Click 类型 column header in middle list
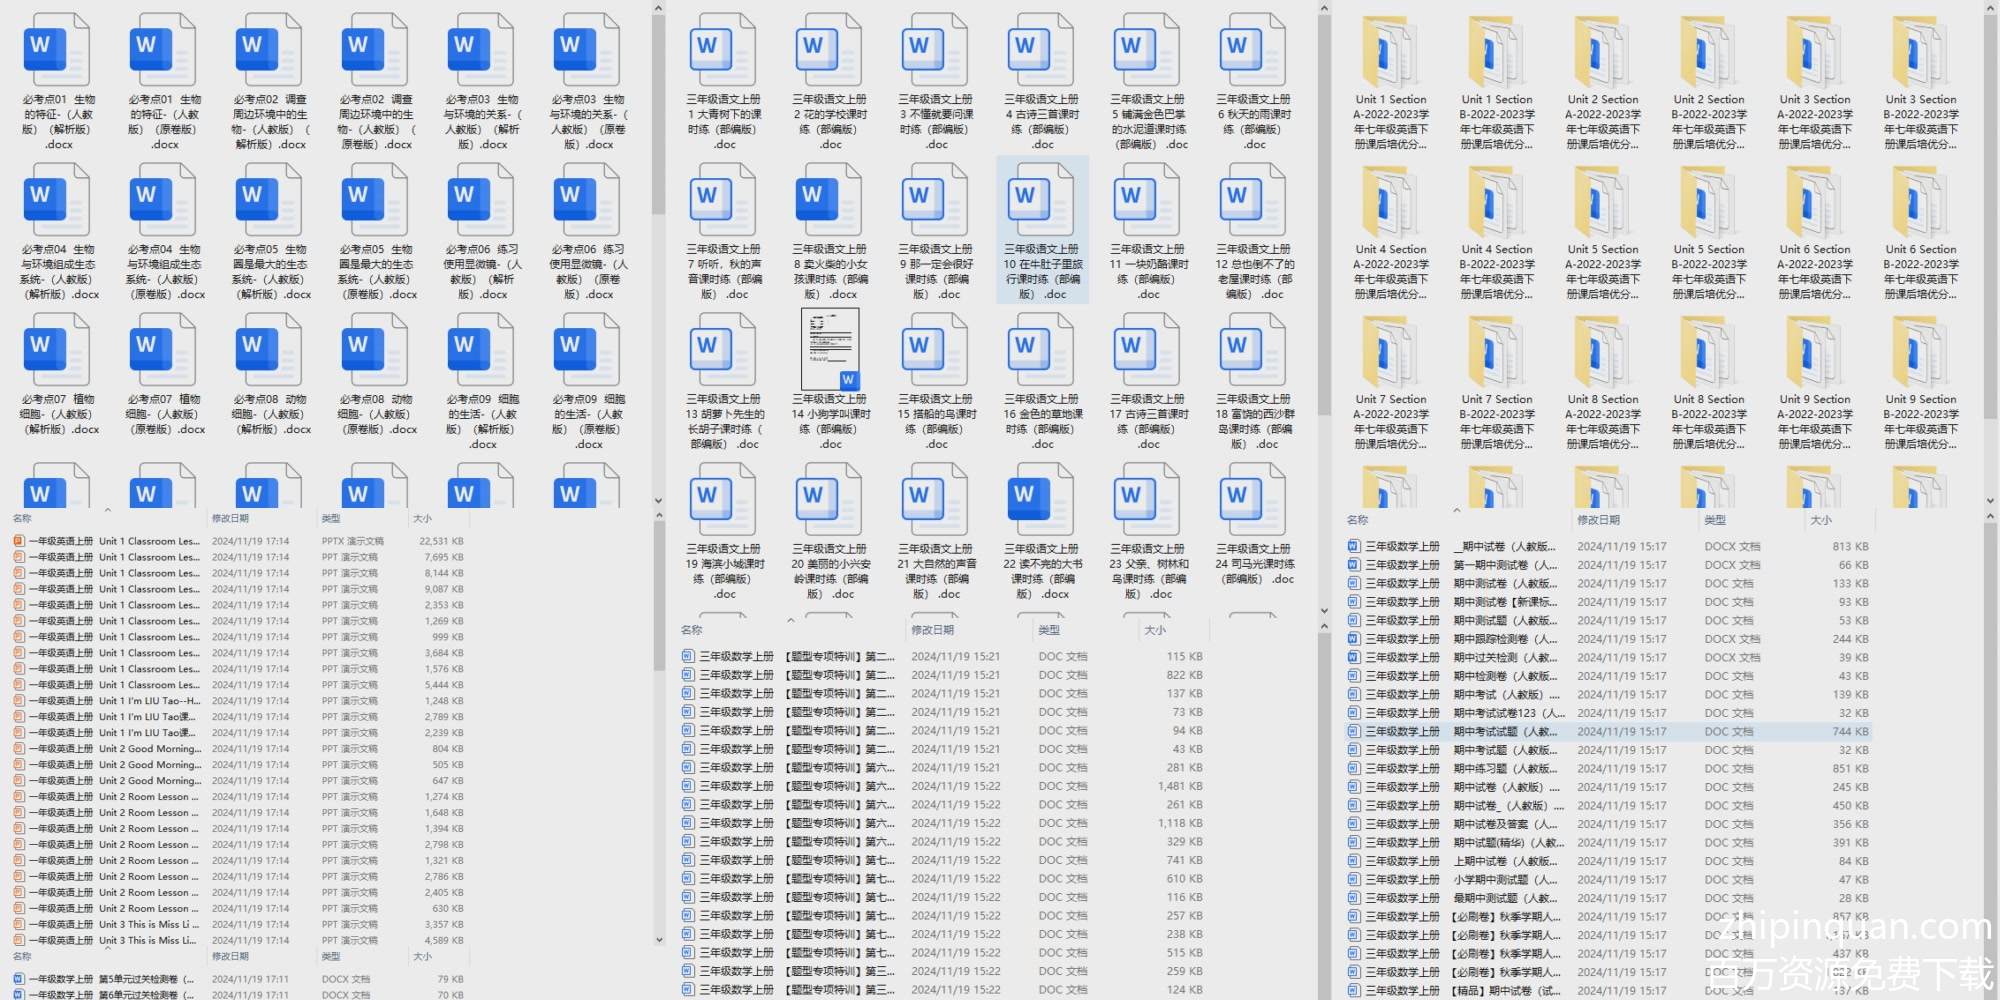 [x=1049, y=630]
